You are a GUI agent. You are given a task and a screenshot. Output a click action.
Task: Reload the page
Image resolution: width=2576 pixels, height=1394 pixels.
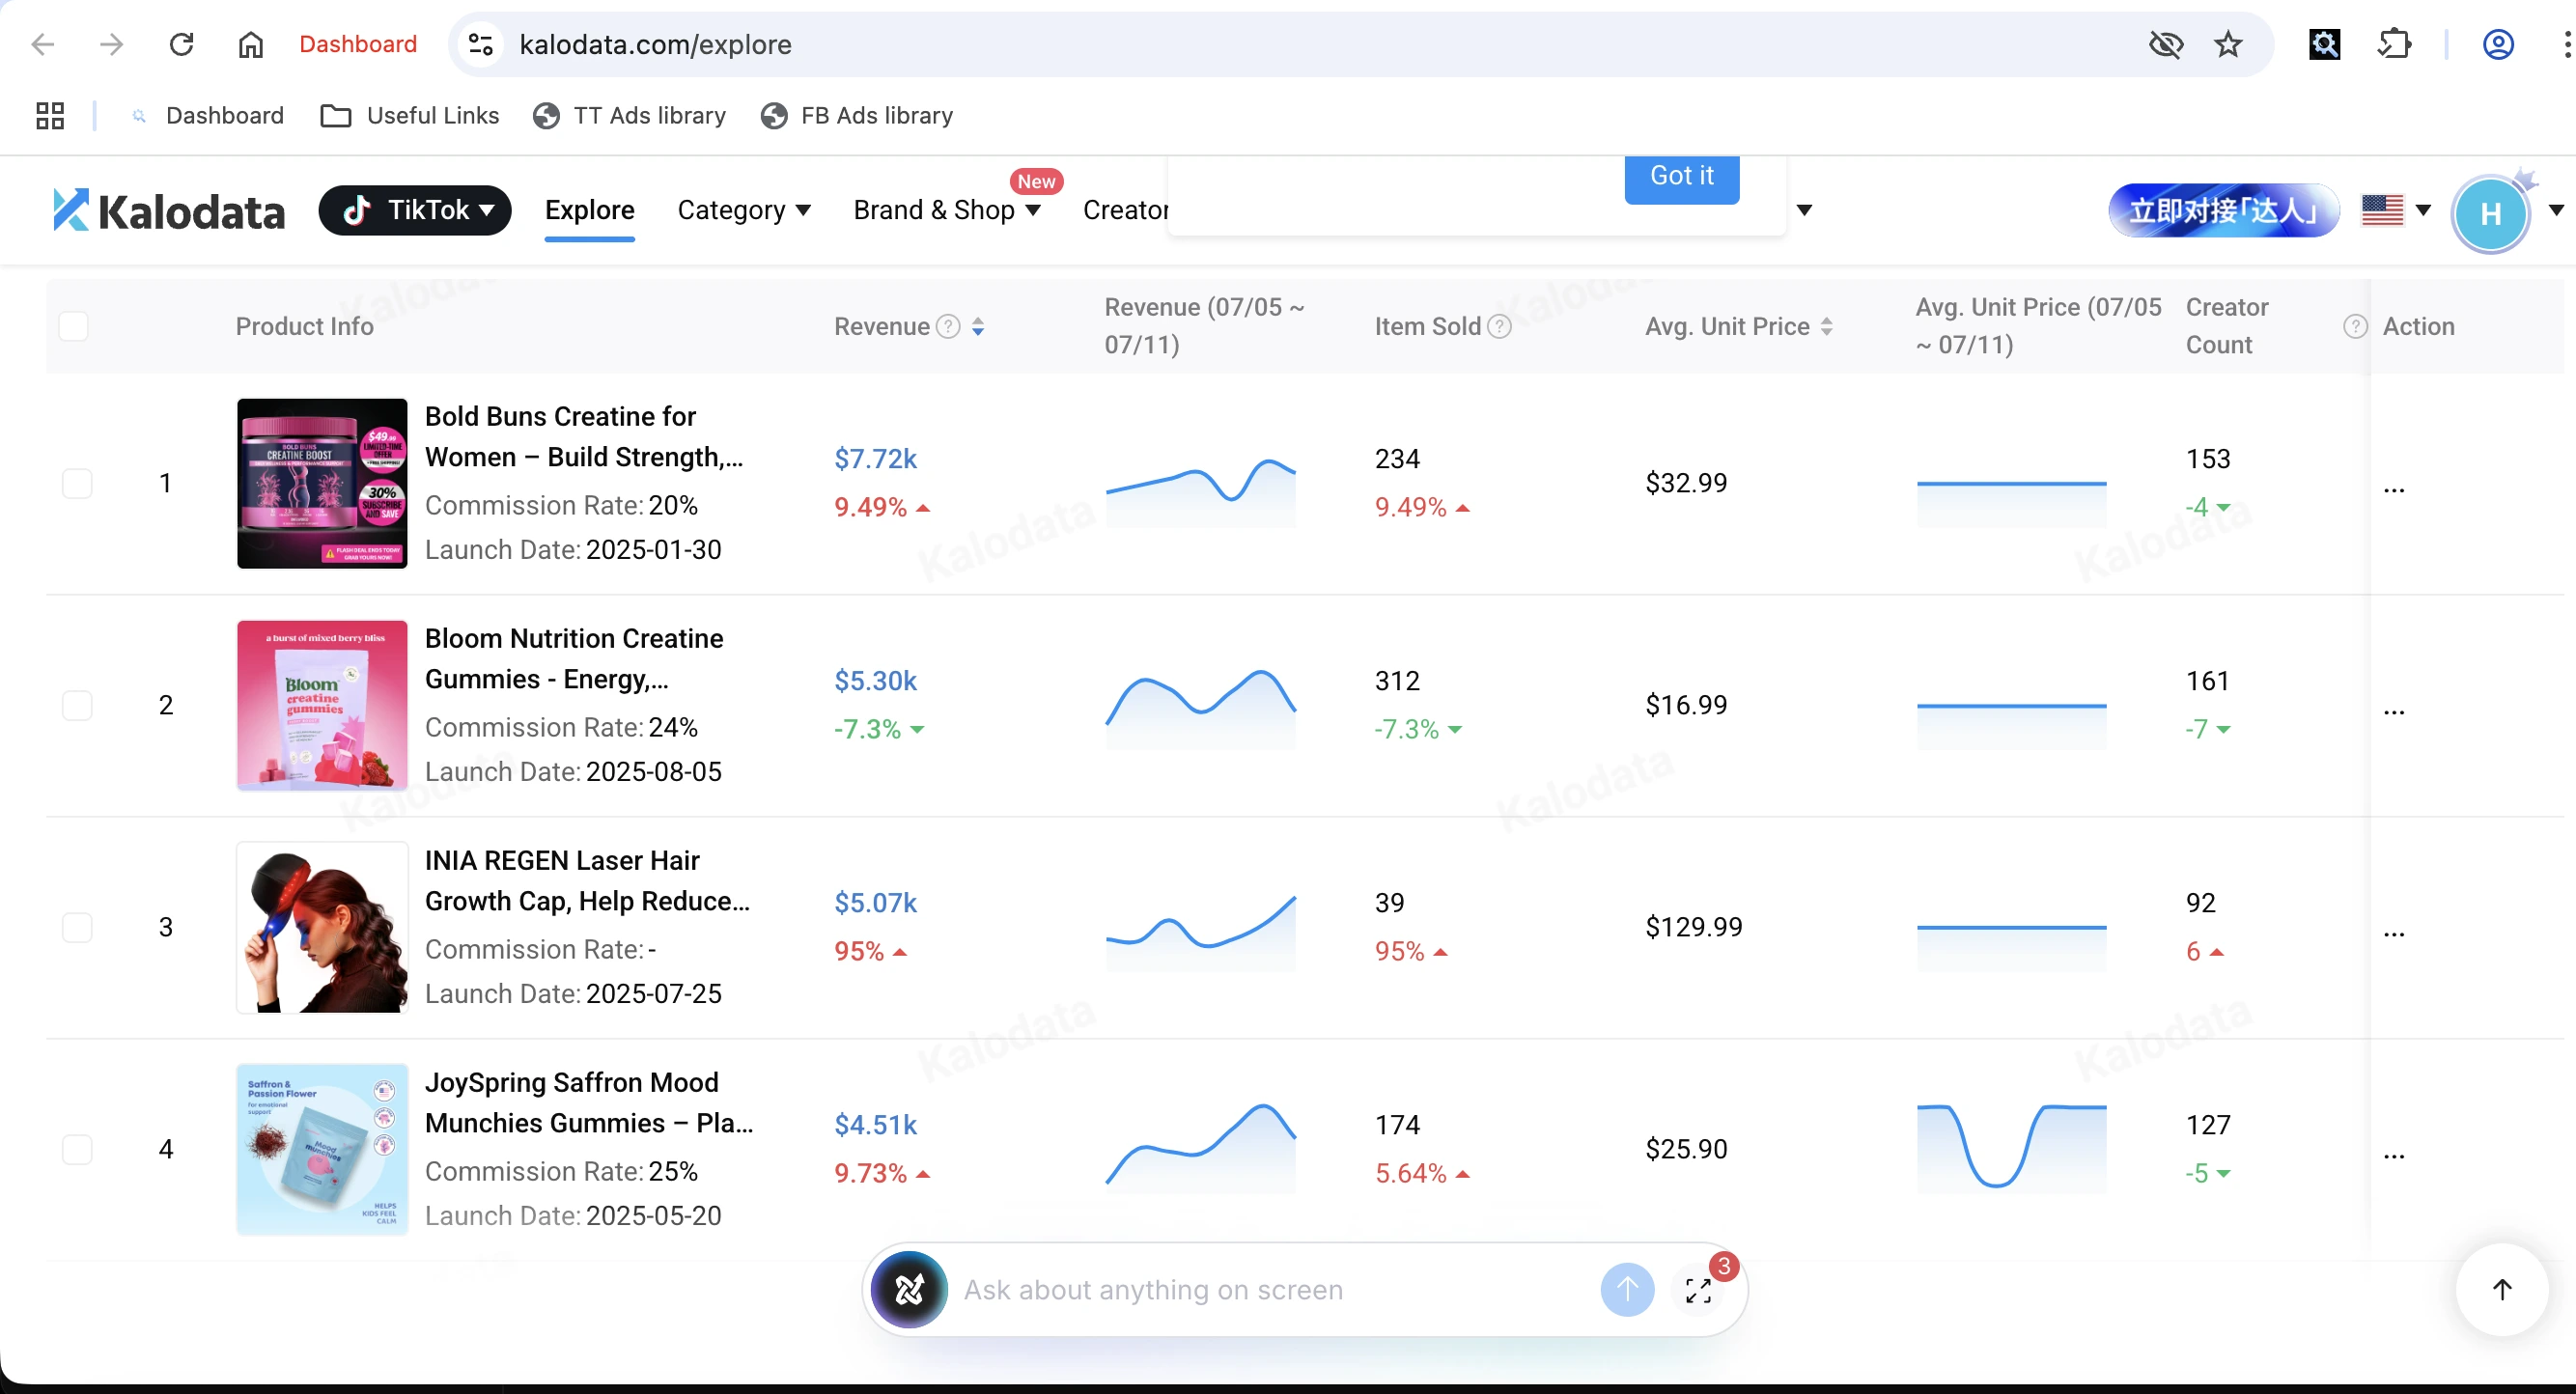[181, 44]
